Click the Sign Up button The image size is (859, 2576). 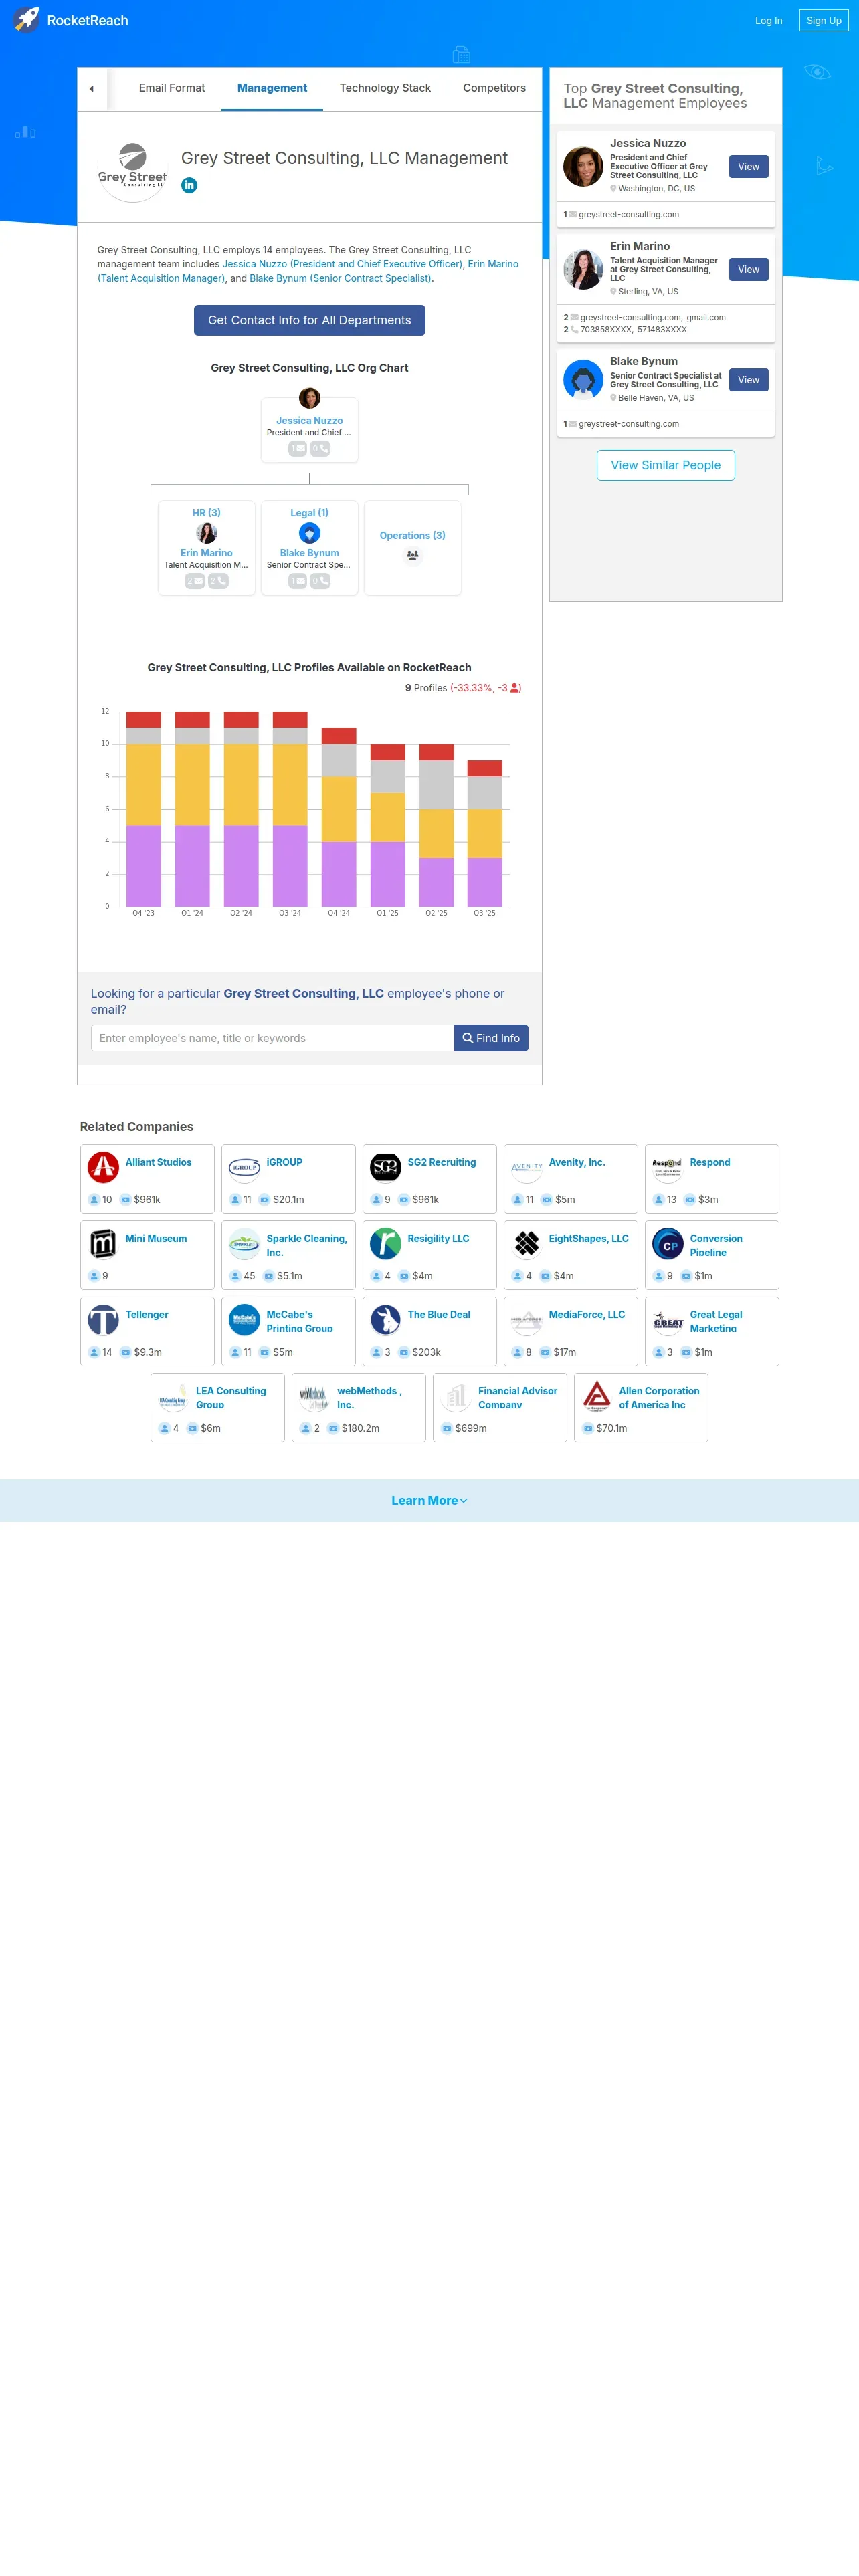(x=824, y=20)
